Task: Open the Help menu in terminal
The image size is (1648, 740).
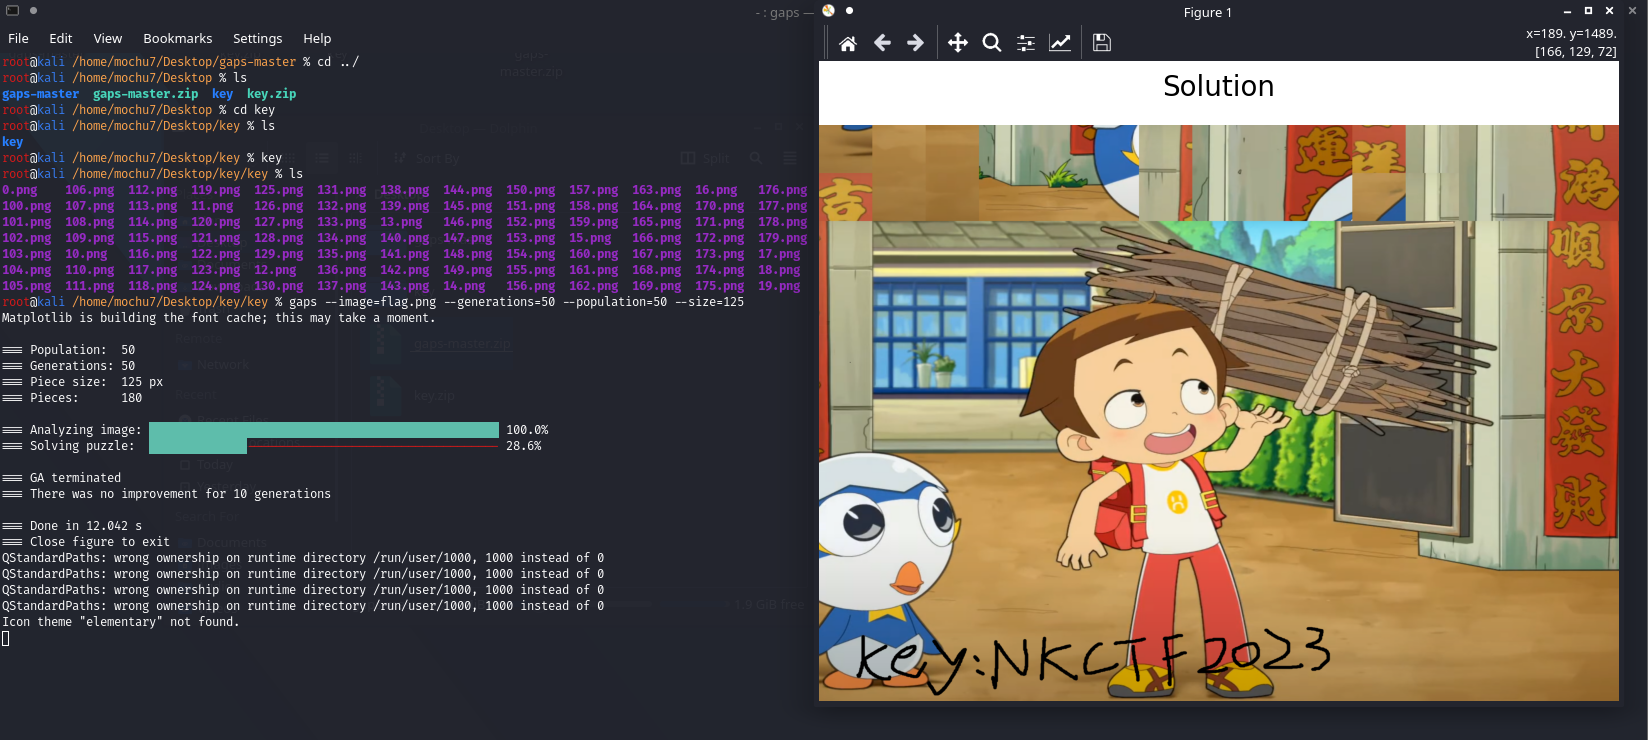Action: (x=317, y=39)
